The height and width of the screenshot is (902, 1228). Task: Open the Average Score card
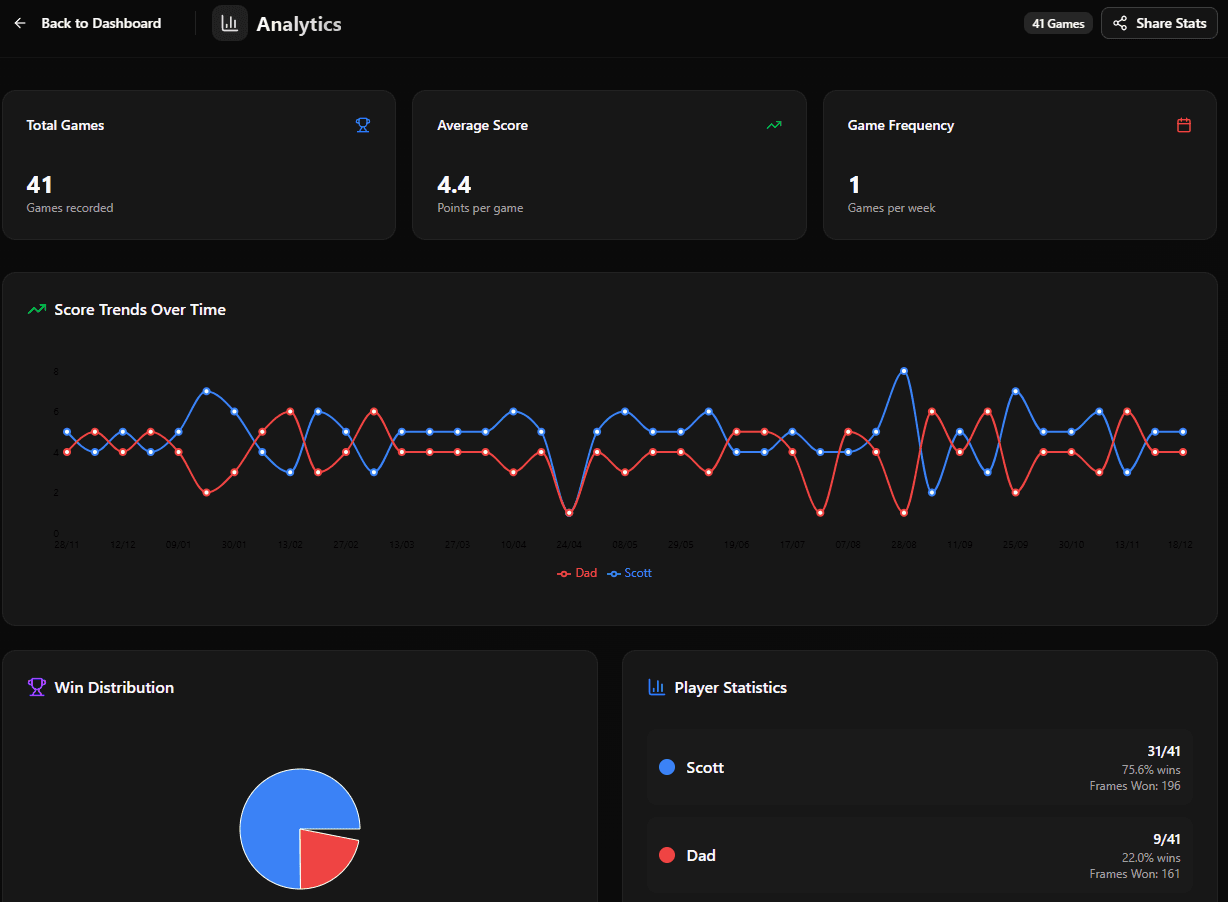(x=609, y=165)
